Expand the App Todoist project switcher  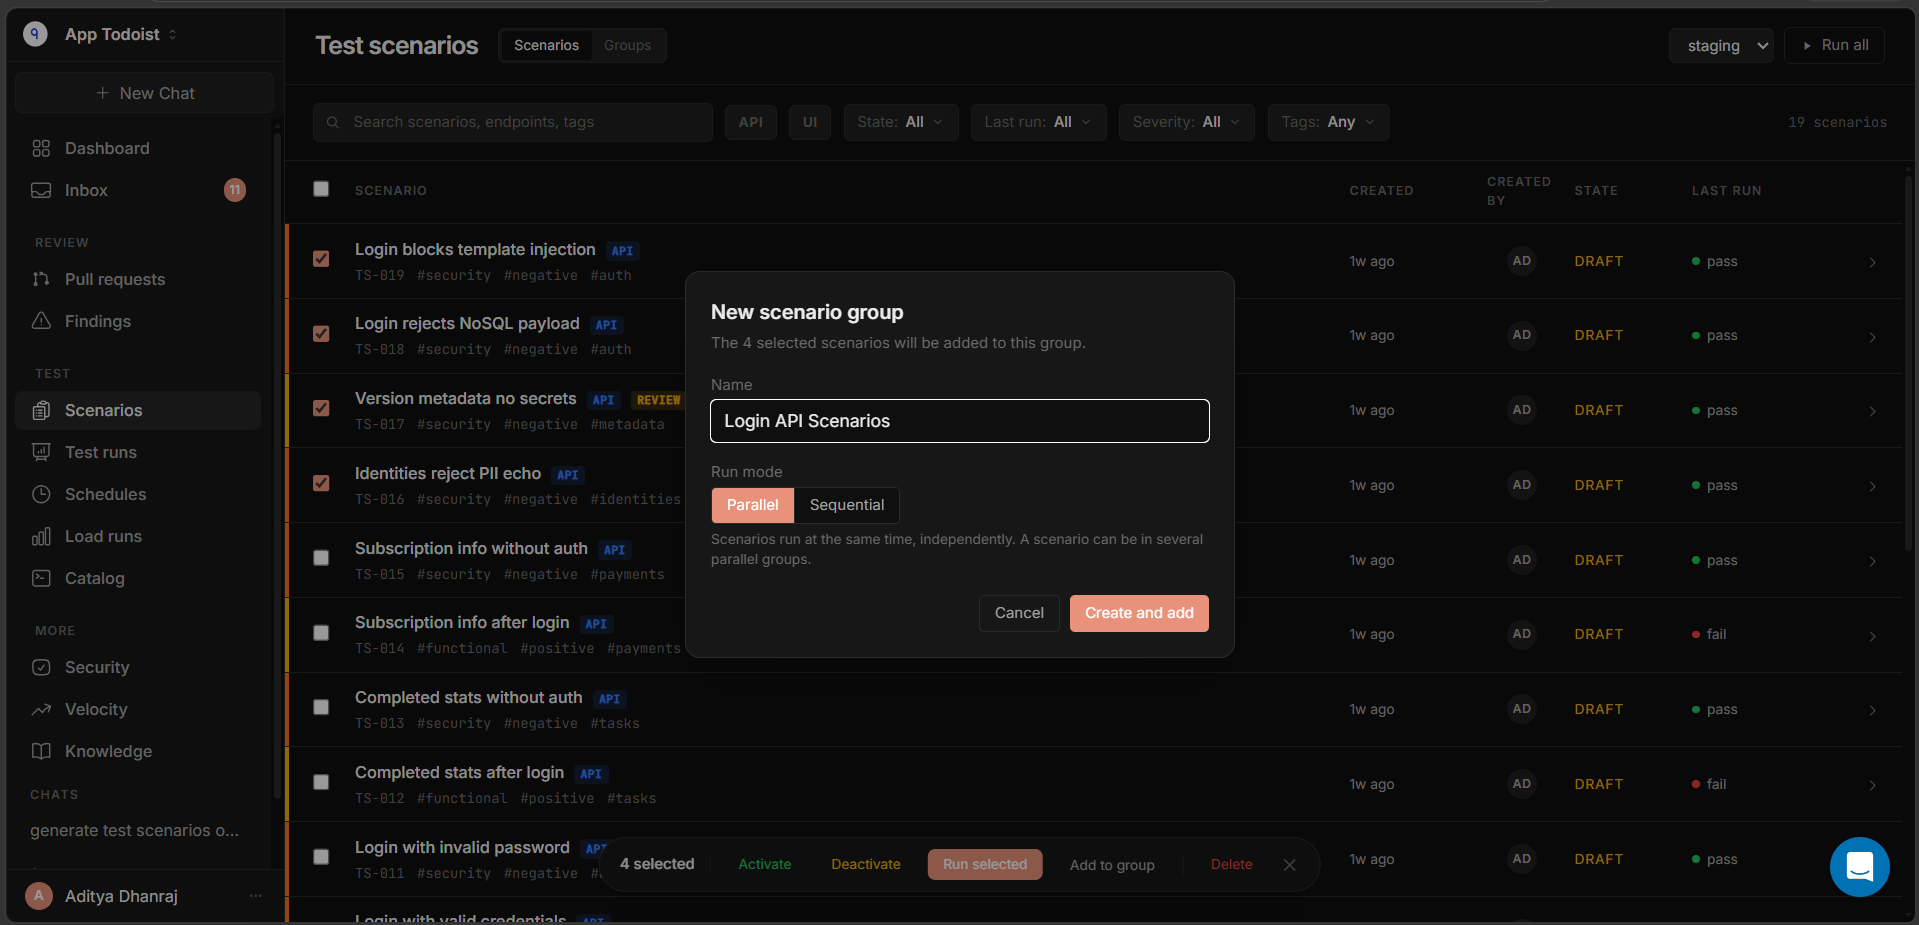click(x=172, y=34)
